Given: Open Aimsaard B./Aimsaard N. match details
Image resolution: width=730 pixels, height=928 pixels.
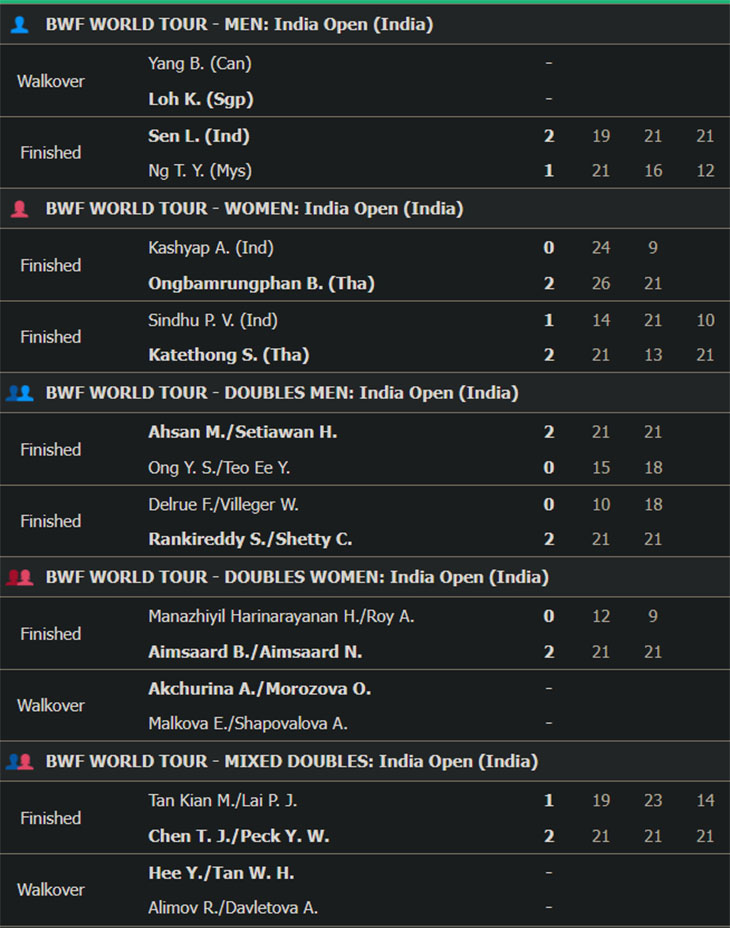Looking at the screenshot, I should coord(365,633).
